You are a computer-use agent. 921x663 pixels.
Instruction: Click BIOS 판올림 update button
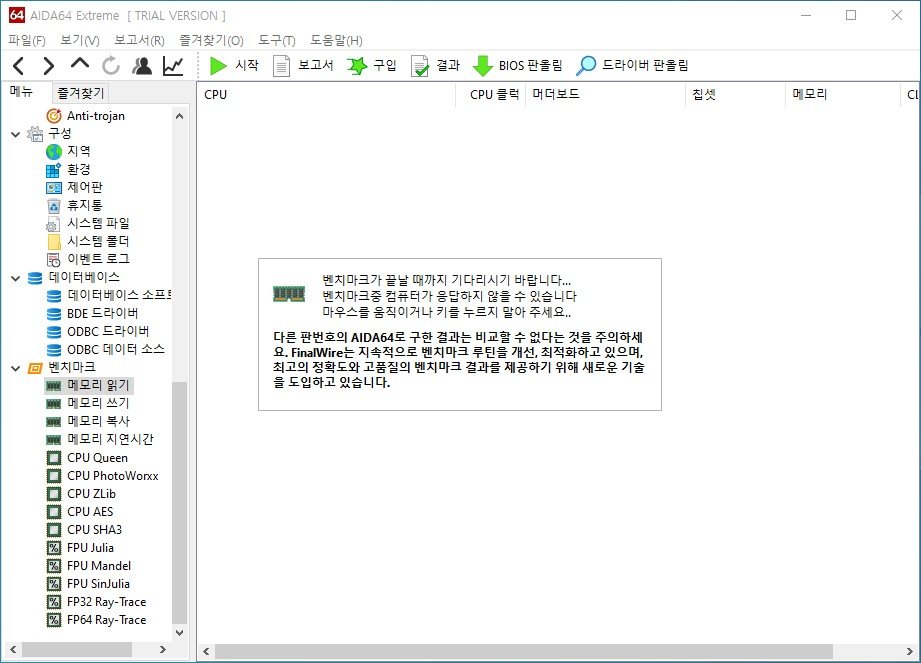517,66
